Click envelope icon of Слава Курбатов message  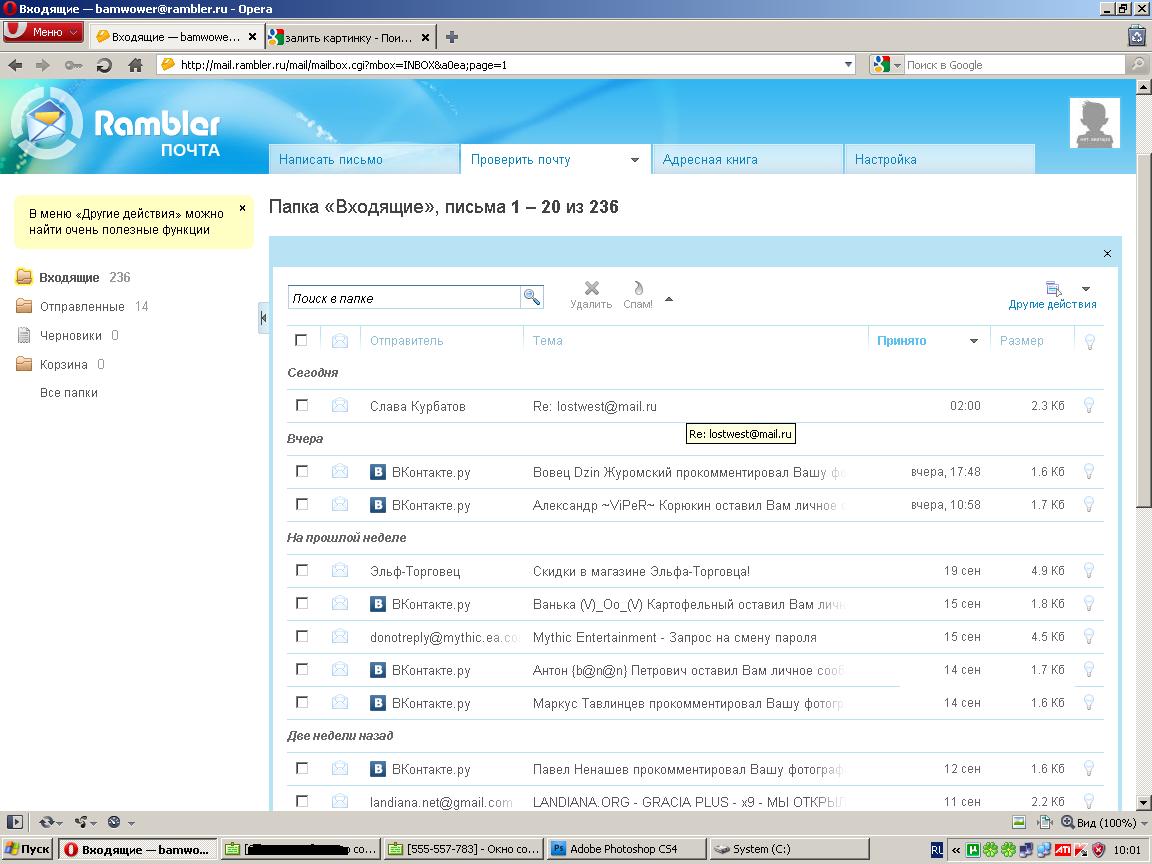point(339,405)
